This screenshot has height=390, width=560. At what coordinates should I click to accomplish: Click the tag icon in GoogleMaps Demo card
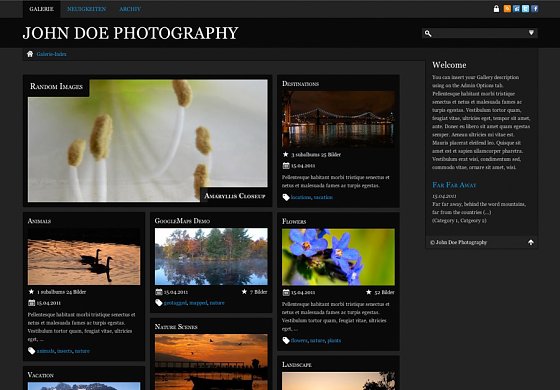159,303
